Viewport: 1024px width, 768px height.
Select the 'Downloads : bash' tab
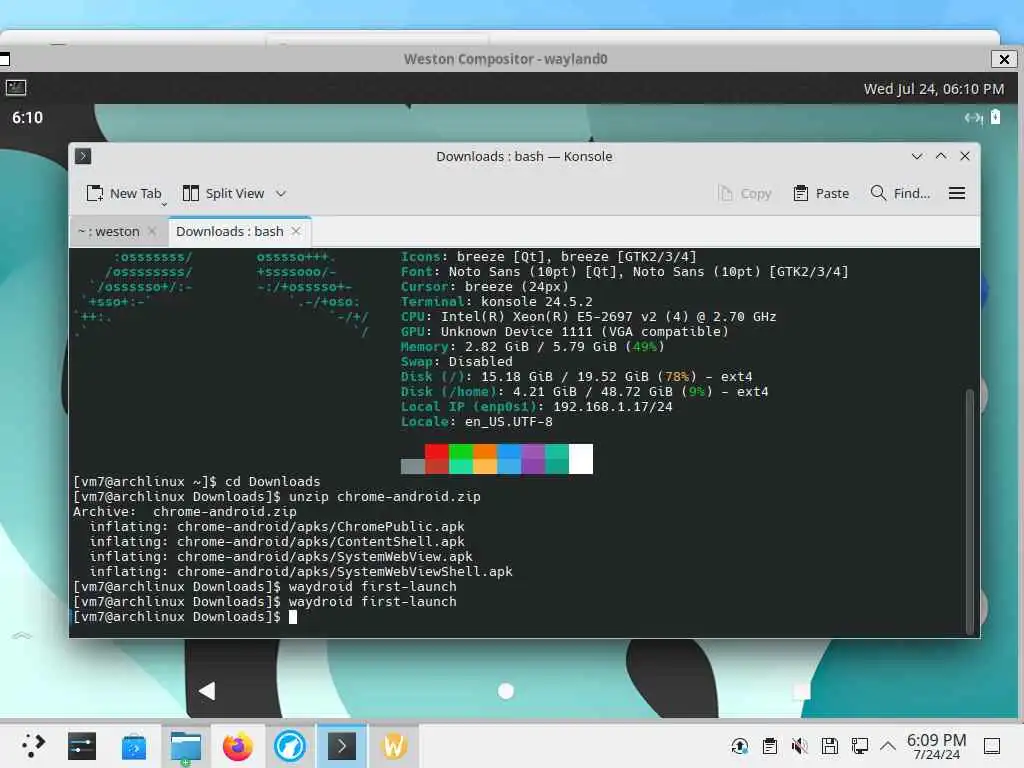[230, 231]
